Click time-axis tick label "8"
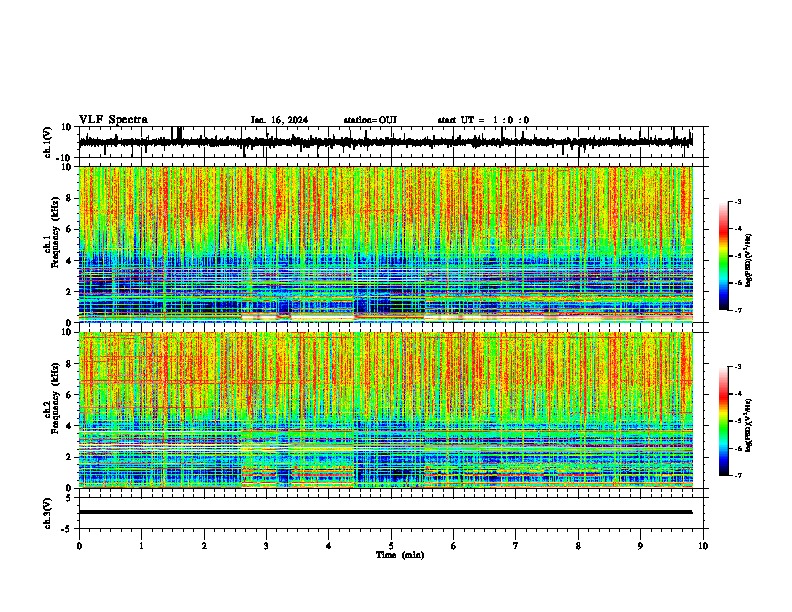The width and height of the screenshot is (792, 612). [x=578, y=546]
